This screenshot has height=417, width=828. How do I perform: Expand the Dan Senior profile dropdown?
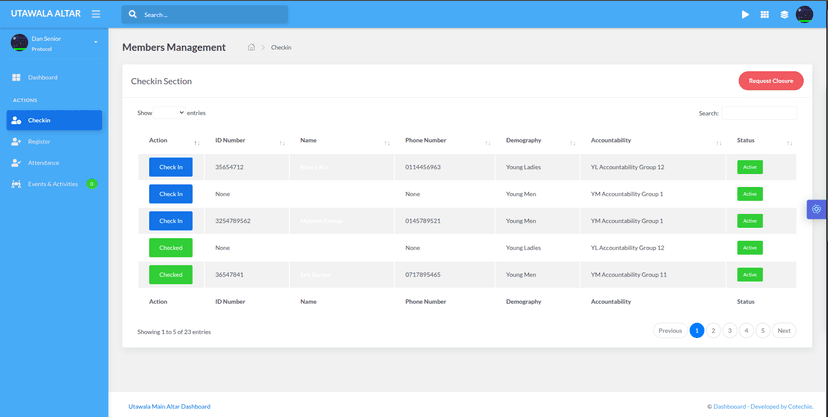(x=96, y=42)
